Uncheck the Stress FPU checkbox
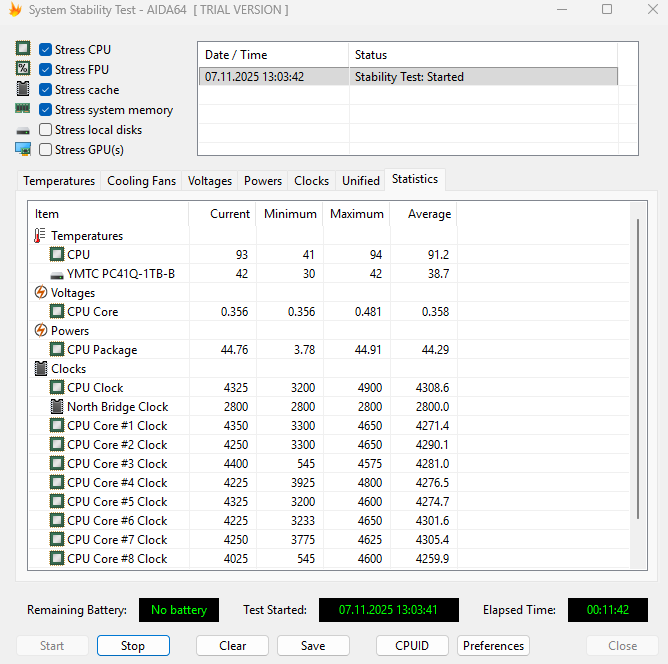 click(45, 69)
